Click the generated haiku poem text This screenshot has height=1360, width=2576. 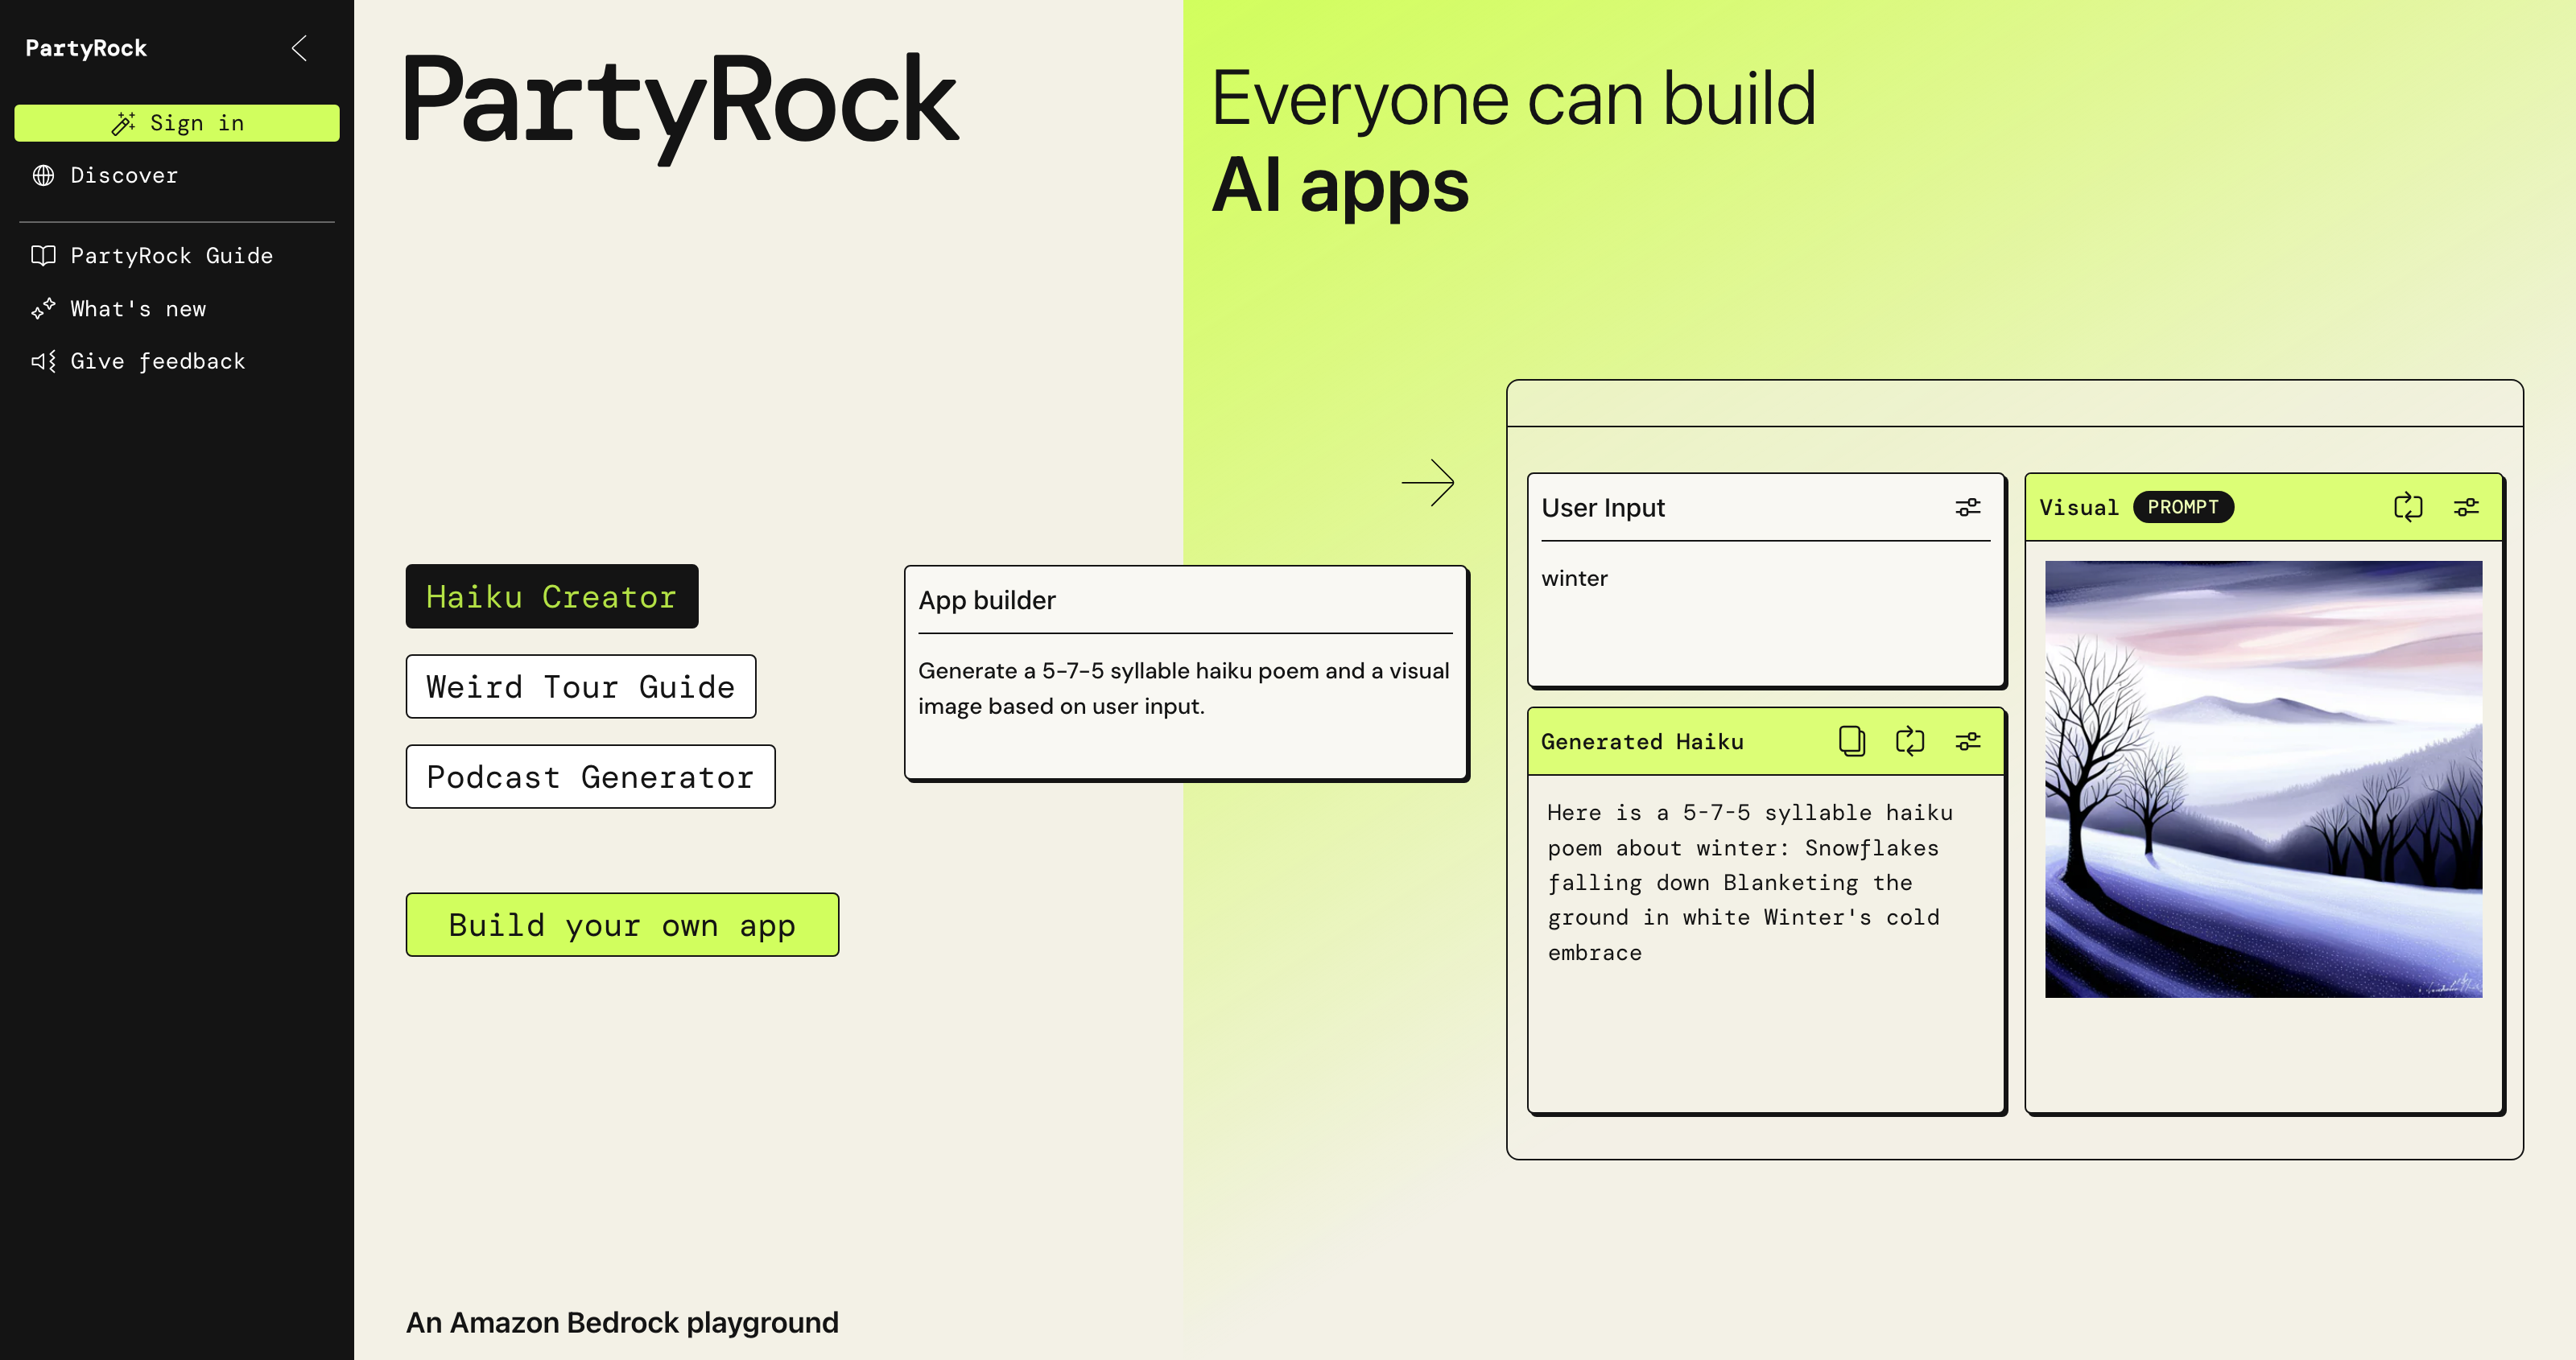point(1750,882)
